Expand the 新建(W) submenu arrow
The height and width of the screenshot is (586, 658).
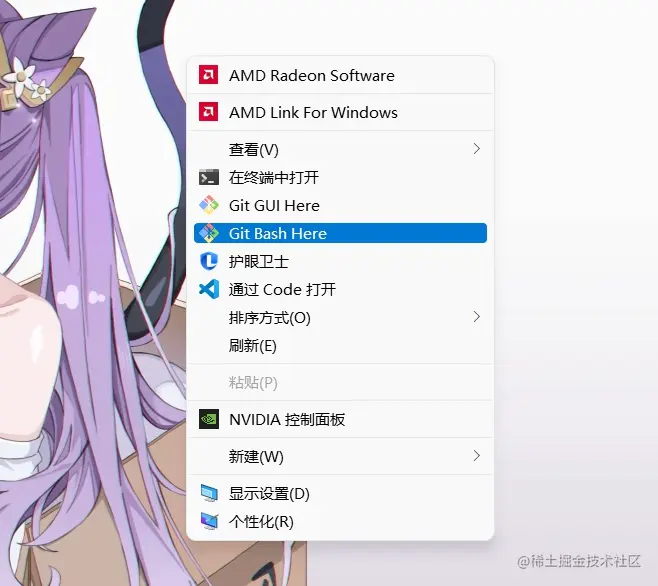pyautogui.click(x=476, y=455)
